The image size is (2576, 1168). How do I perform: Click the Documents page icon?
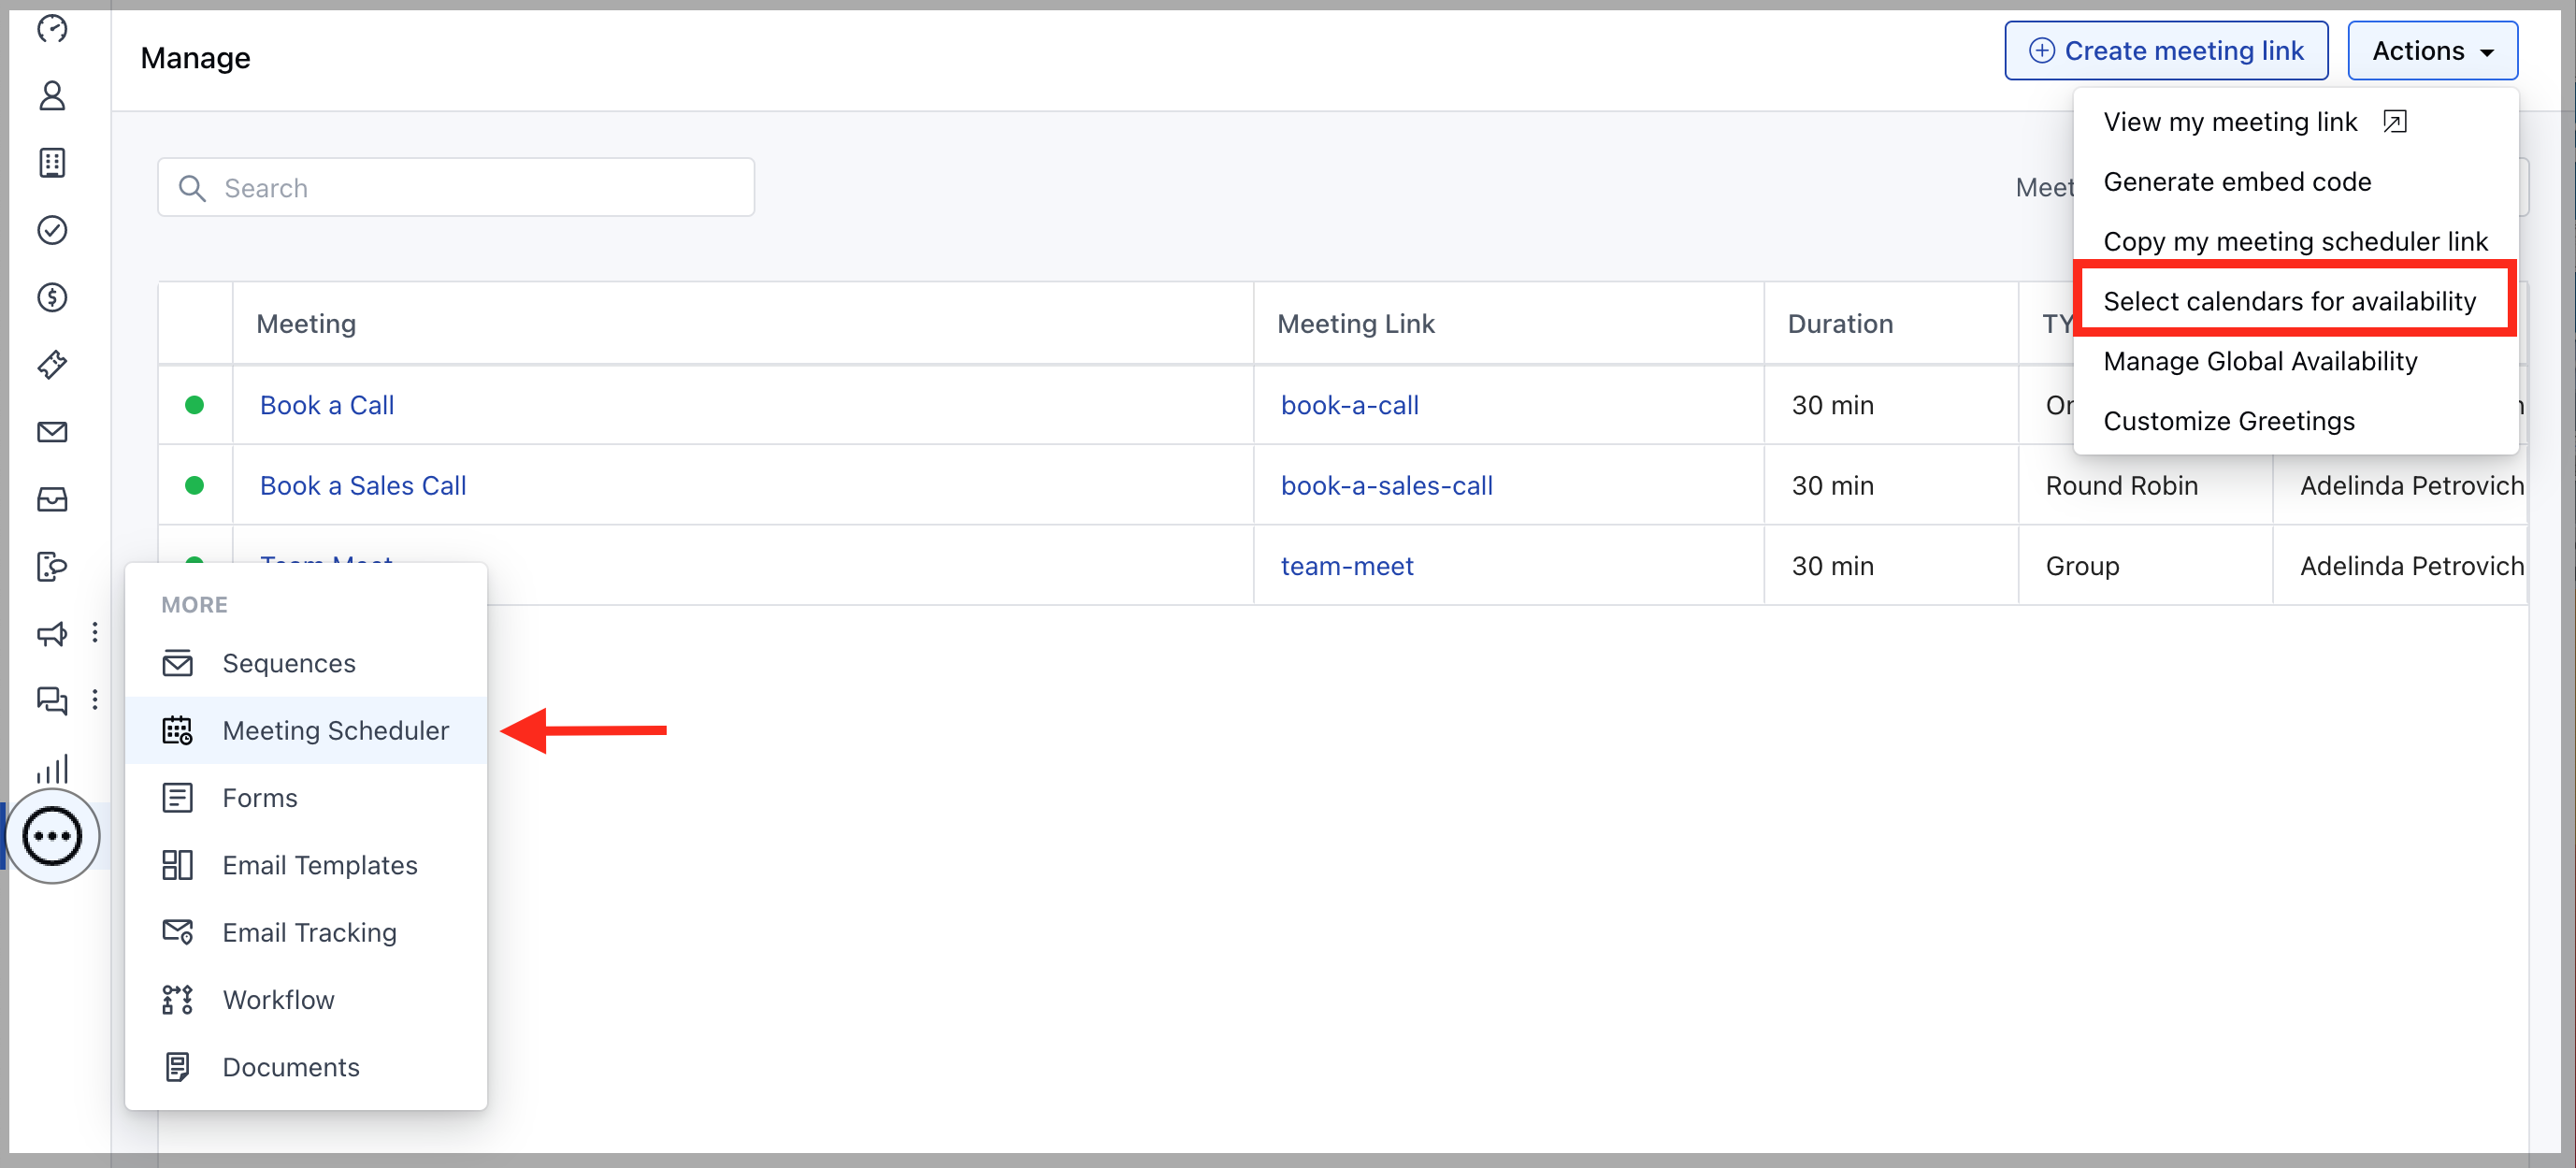pyautogui.click(x=177, y=1066)
